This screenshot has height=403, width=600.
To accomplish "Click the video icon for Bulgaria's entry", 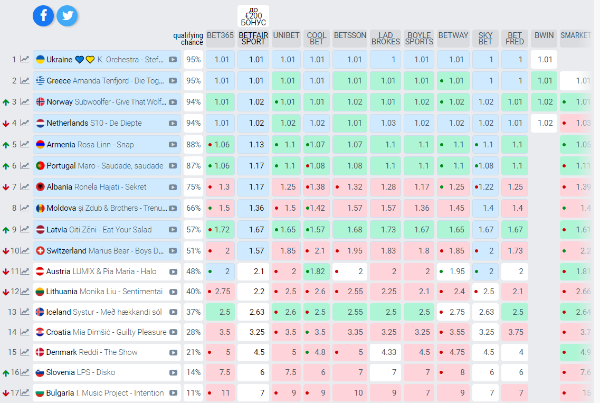I will click(172, 394).
